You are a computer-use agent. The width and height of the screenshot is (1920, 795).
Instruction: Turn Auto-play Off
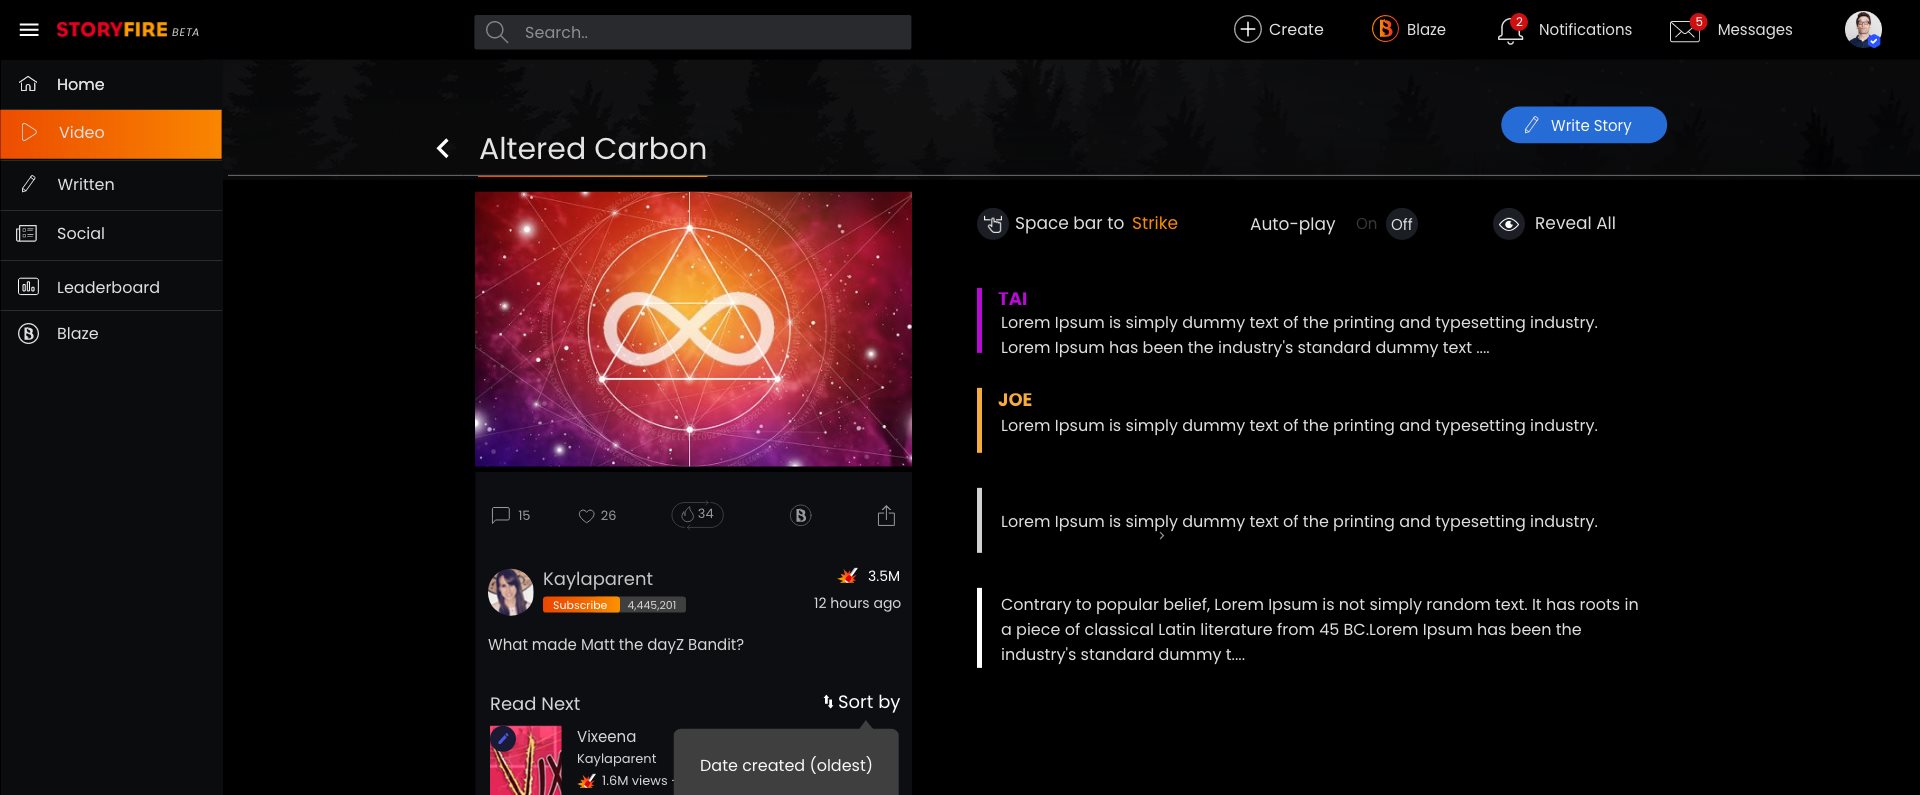(1401, 224)
